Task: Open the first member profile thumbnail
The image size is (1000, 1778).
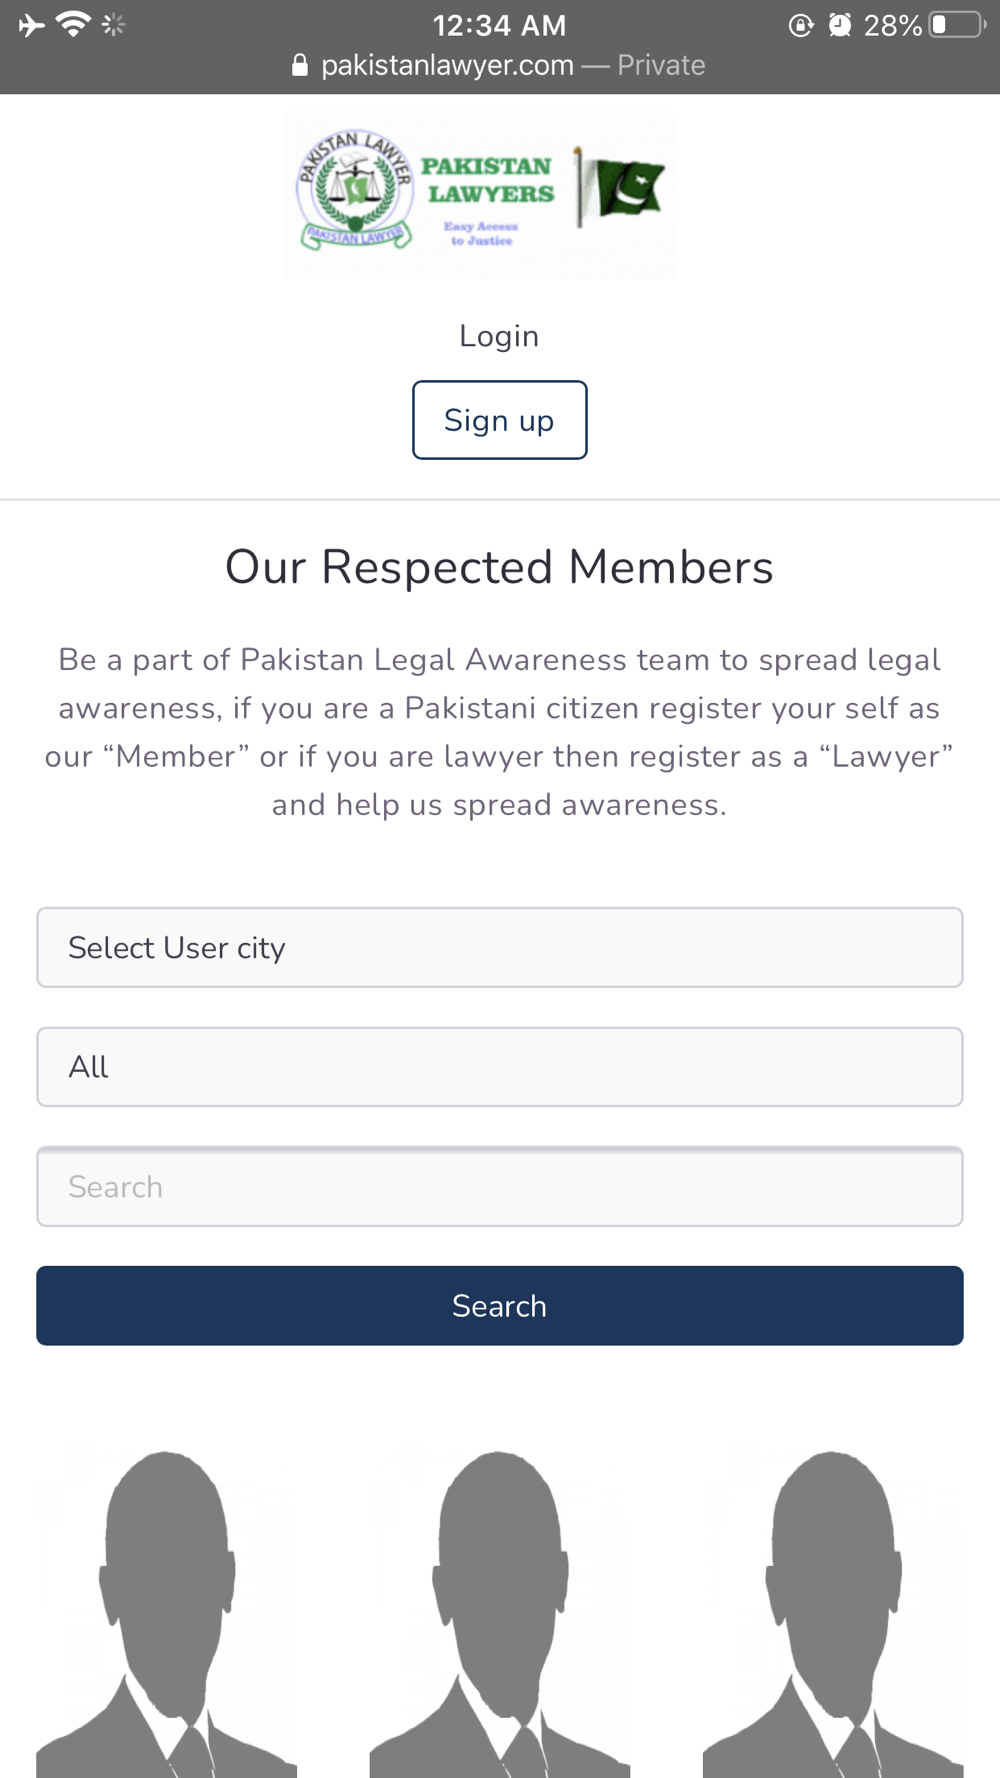Action: point(167,1610)
